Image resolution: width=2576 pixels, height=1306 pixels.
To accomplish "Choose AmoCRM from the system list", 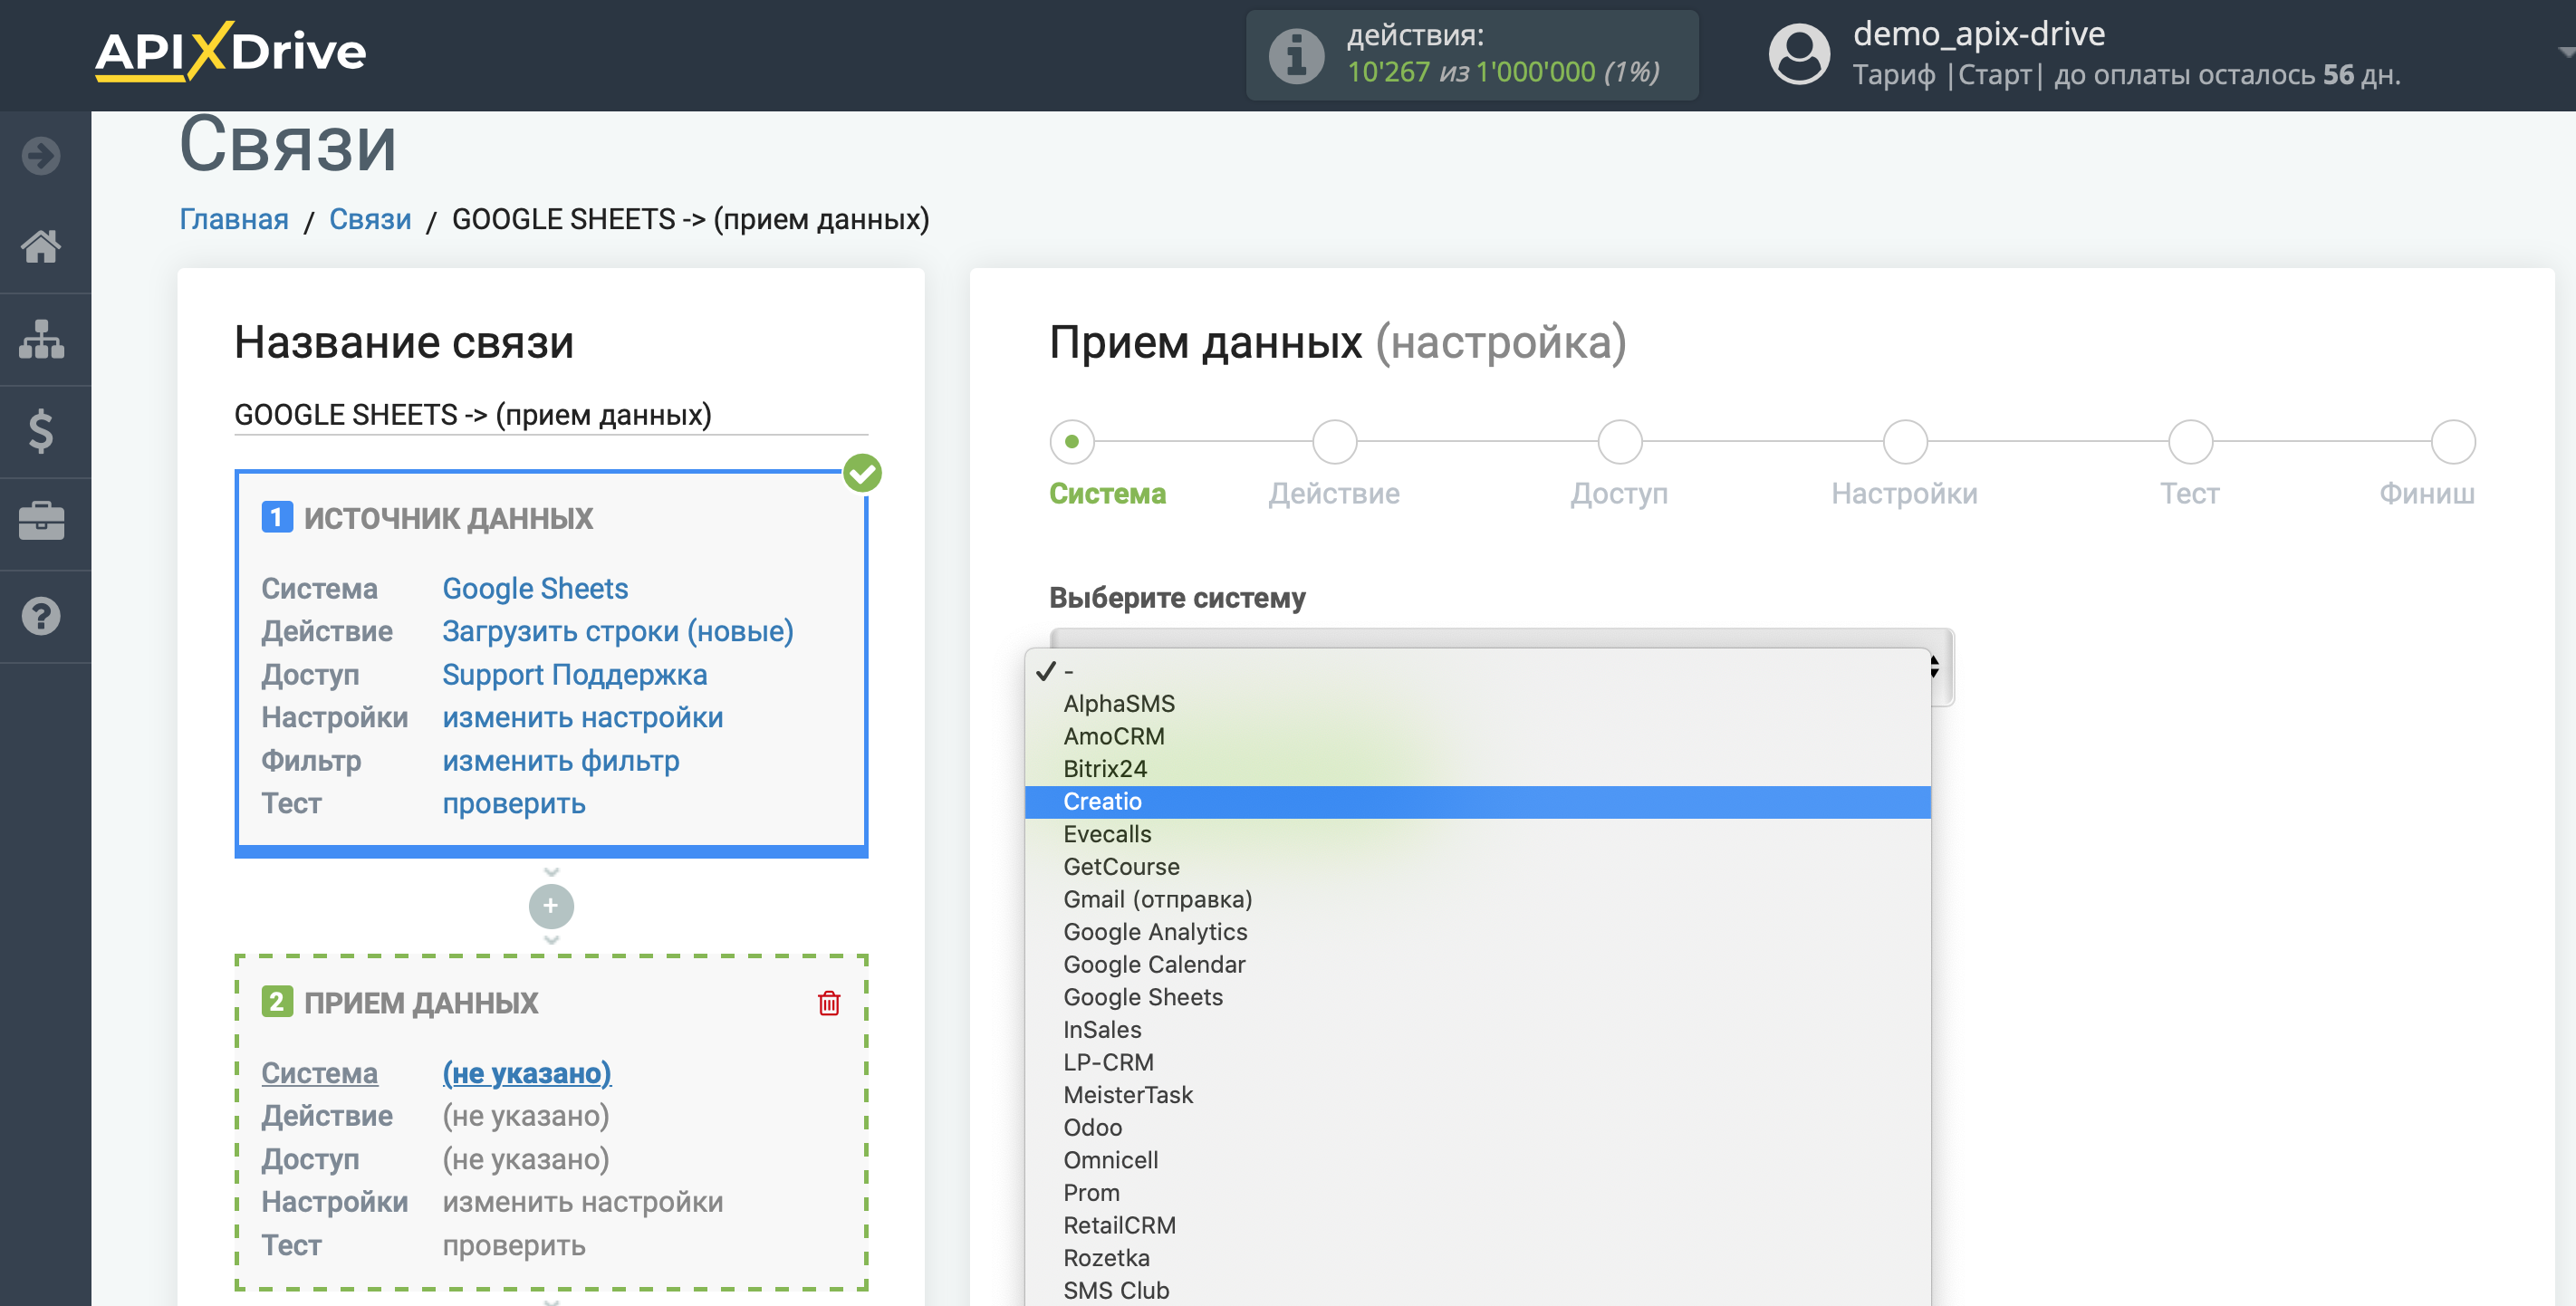I will (1477, 737).
